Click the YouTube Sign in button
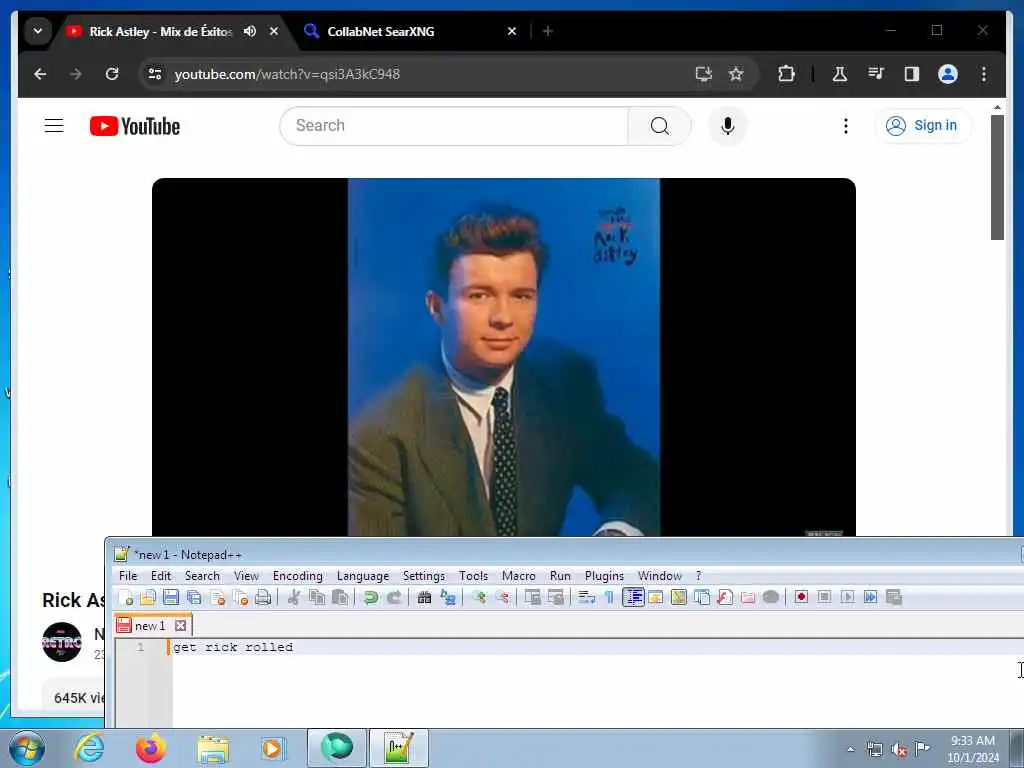This screenshot has height=768, width=1024. pos(923,125)
